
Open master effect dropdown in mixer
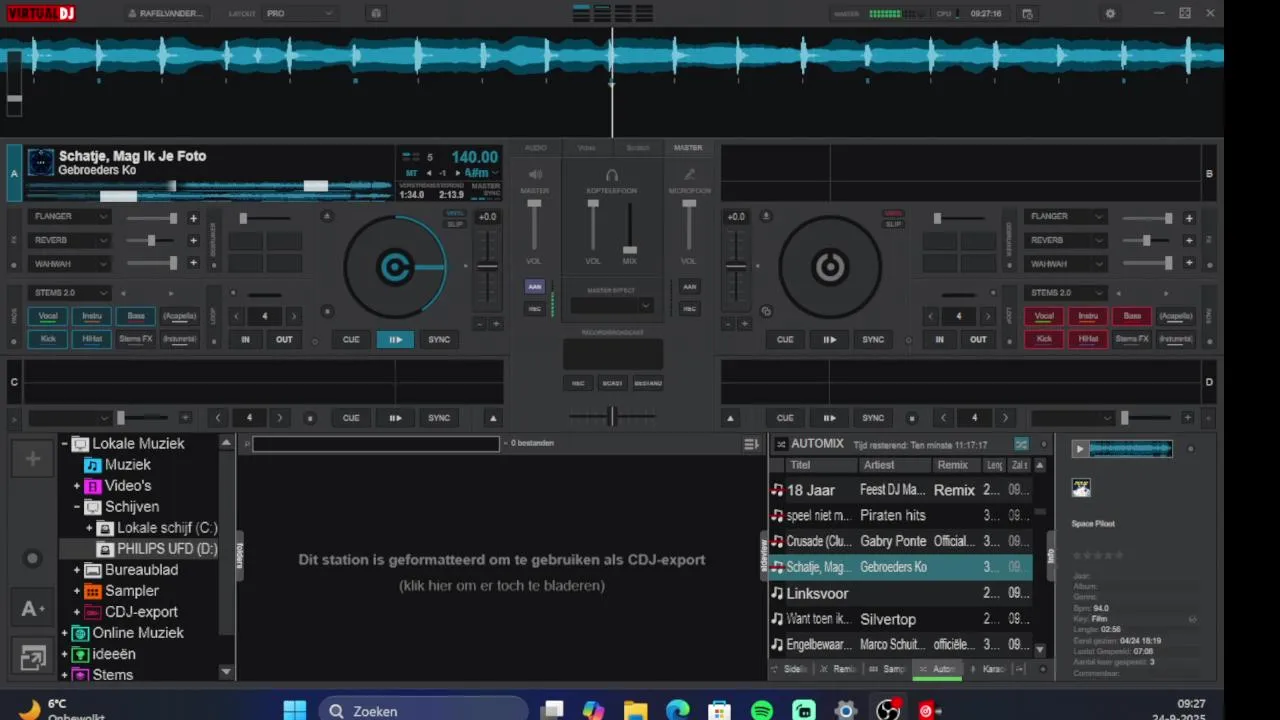pyautogui.click(x=612, y=306)
